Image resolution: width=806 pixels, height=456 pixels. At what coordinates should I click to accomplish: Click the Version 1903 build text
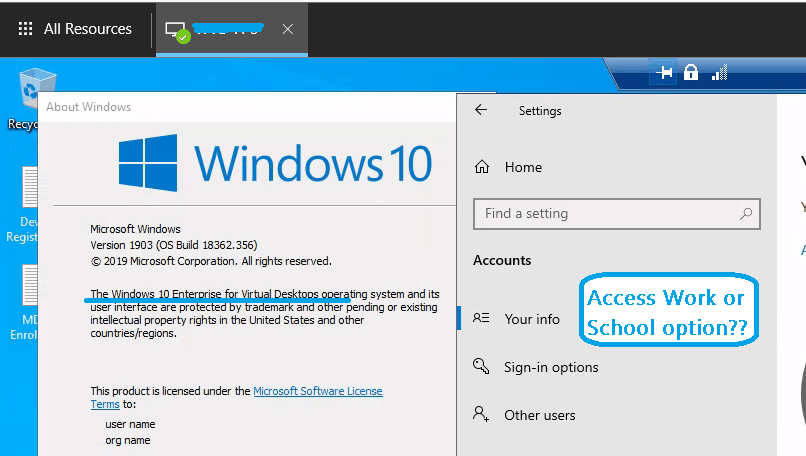[x=174, y=245]
